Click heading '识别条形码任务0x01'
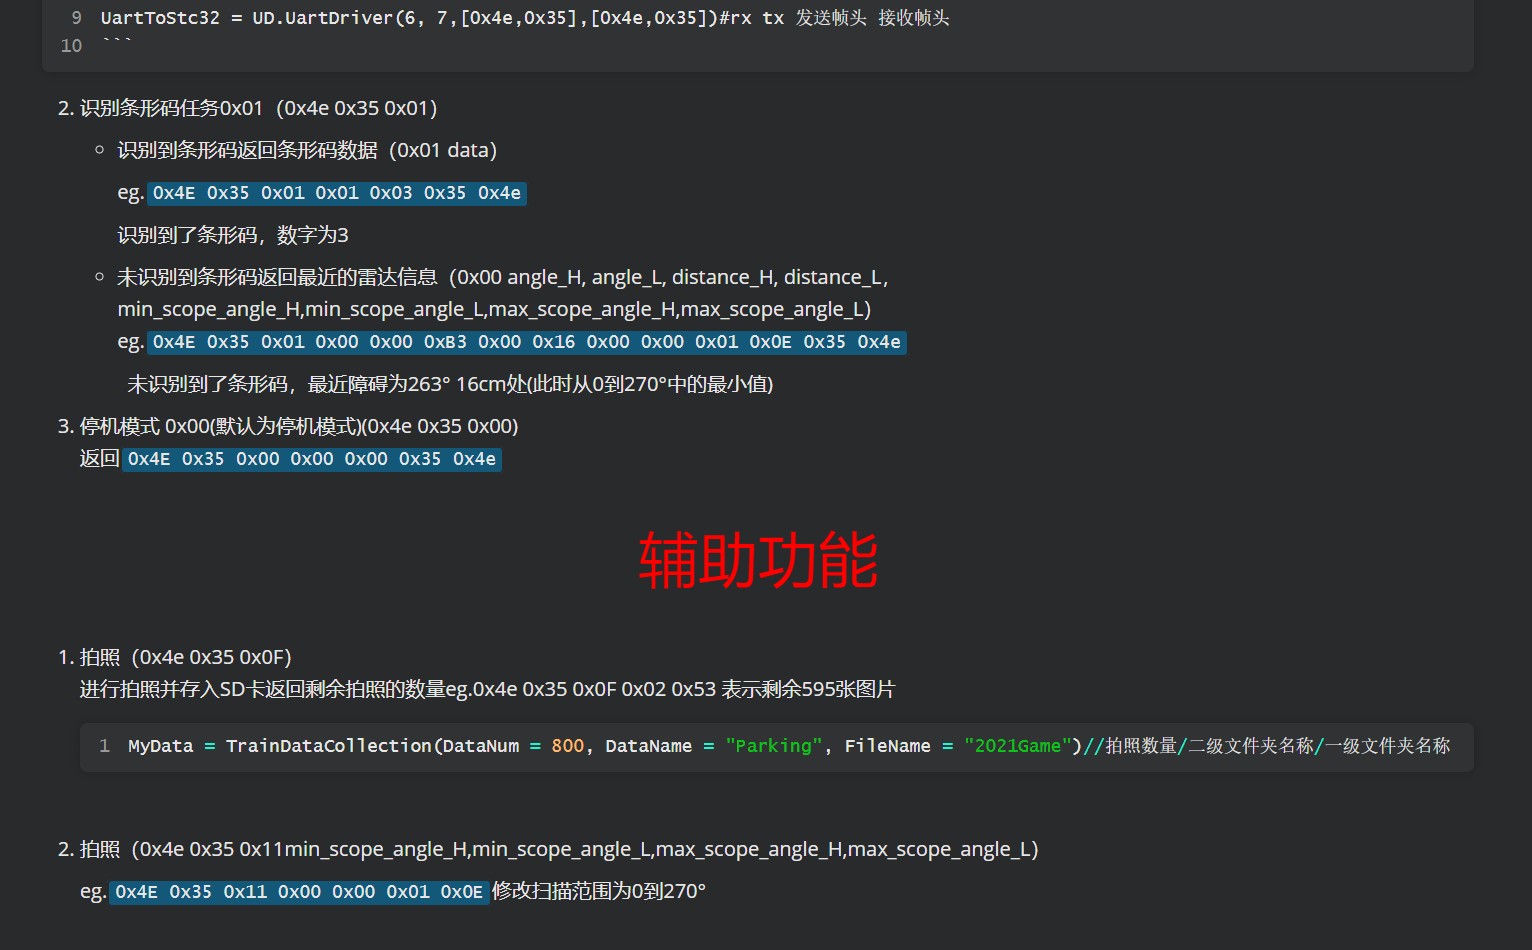 (x=170, y=108)
